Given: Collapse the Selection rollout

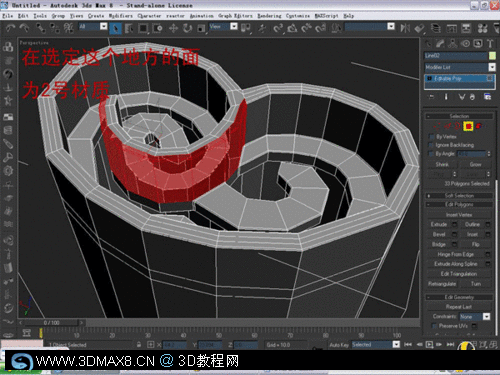Looking at the screenshot, I should (459, 116).
